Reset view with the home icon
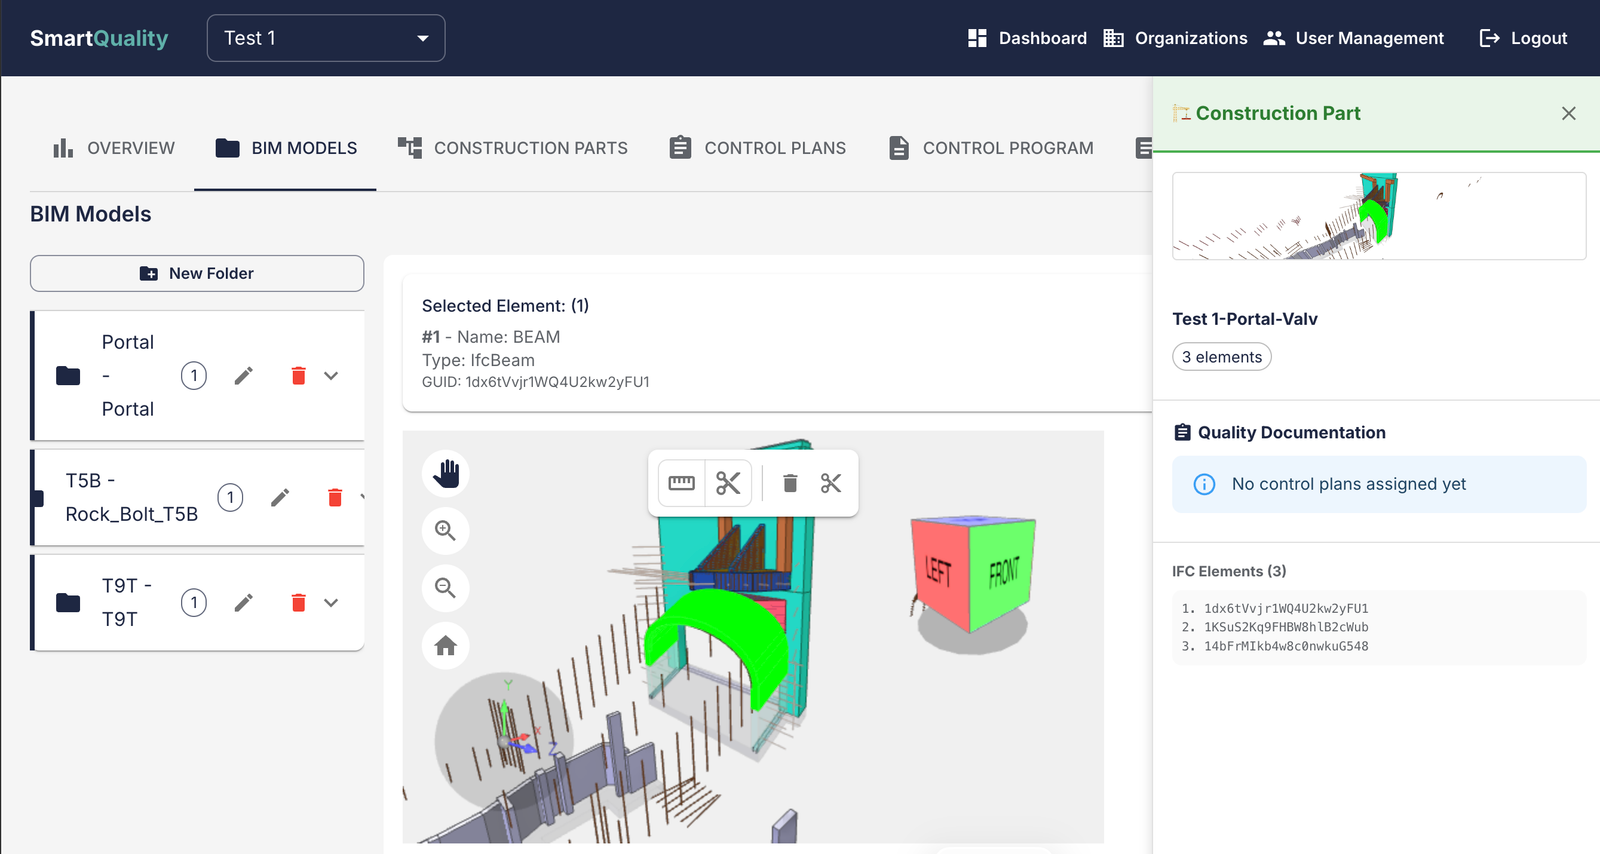 click(x=446, y=646)
